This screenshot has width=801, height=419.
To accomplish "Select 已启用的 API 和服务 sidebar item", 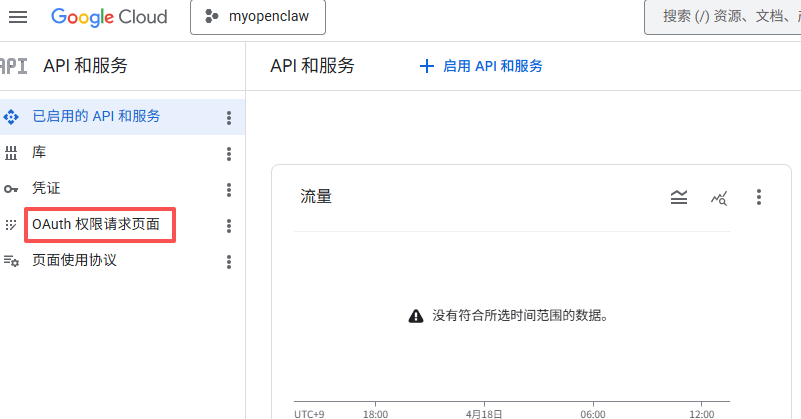I will tap(123, 117).
